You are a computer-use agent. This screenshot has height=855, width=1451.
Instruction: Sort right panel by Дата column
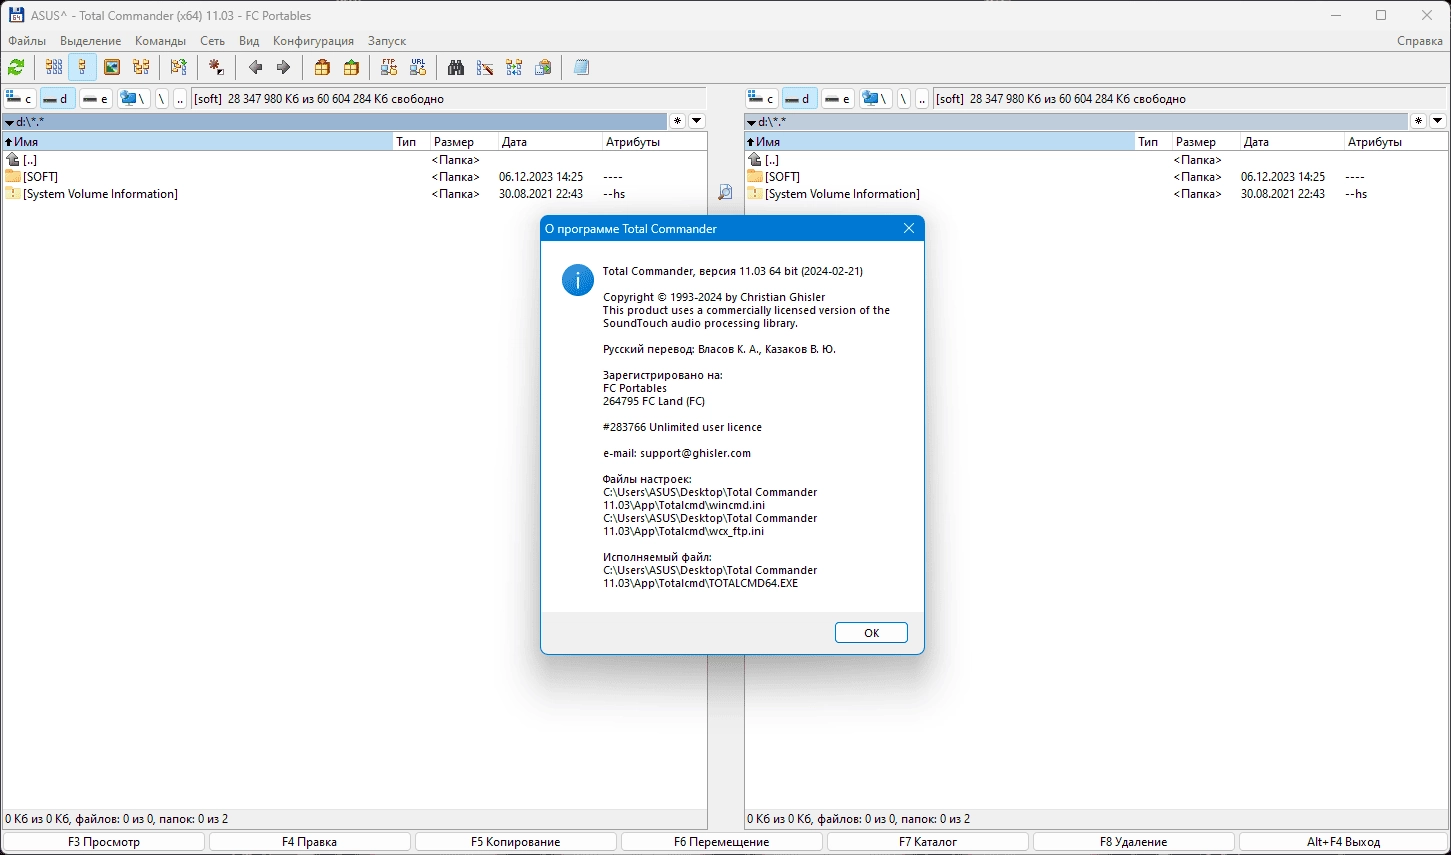1291,142
